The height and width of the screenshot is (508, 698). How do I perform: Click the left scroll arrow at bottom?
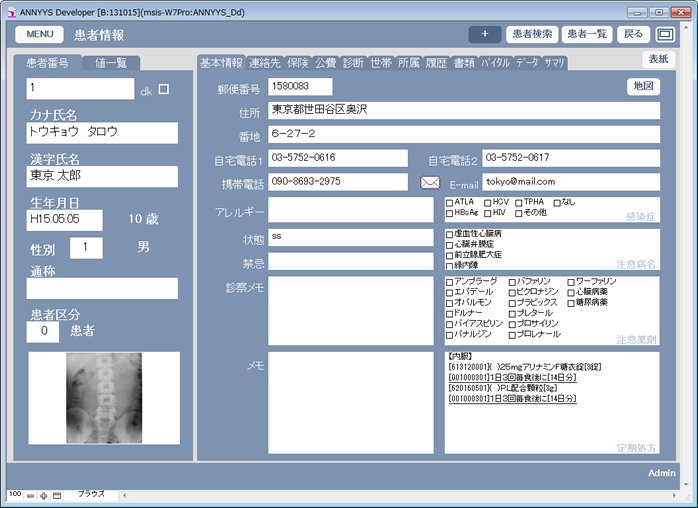(125, 495)
